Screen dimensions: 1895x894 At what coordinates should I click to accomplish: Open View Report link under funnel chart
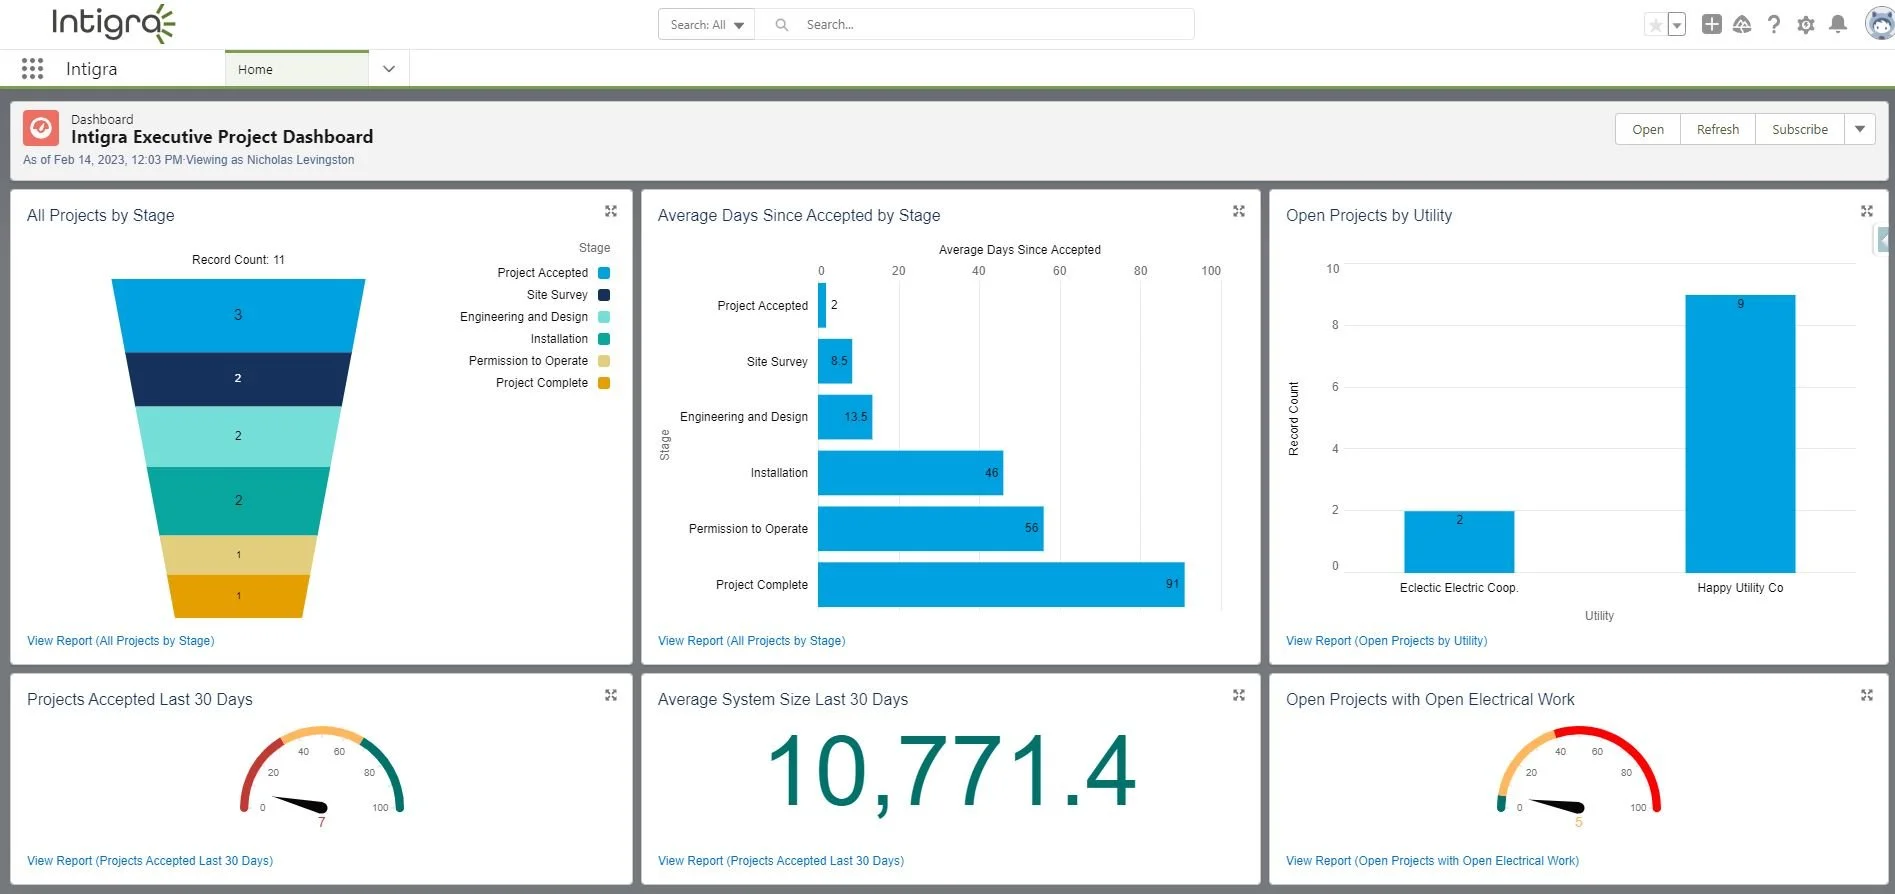121,641
